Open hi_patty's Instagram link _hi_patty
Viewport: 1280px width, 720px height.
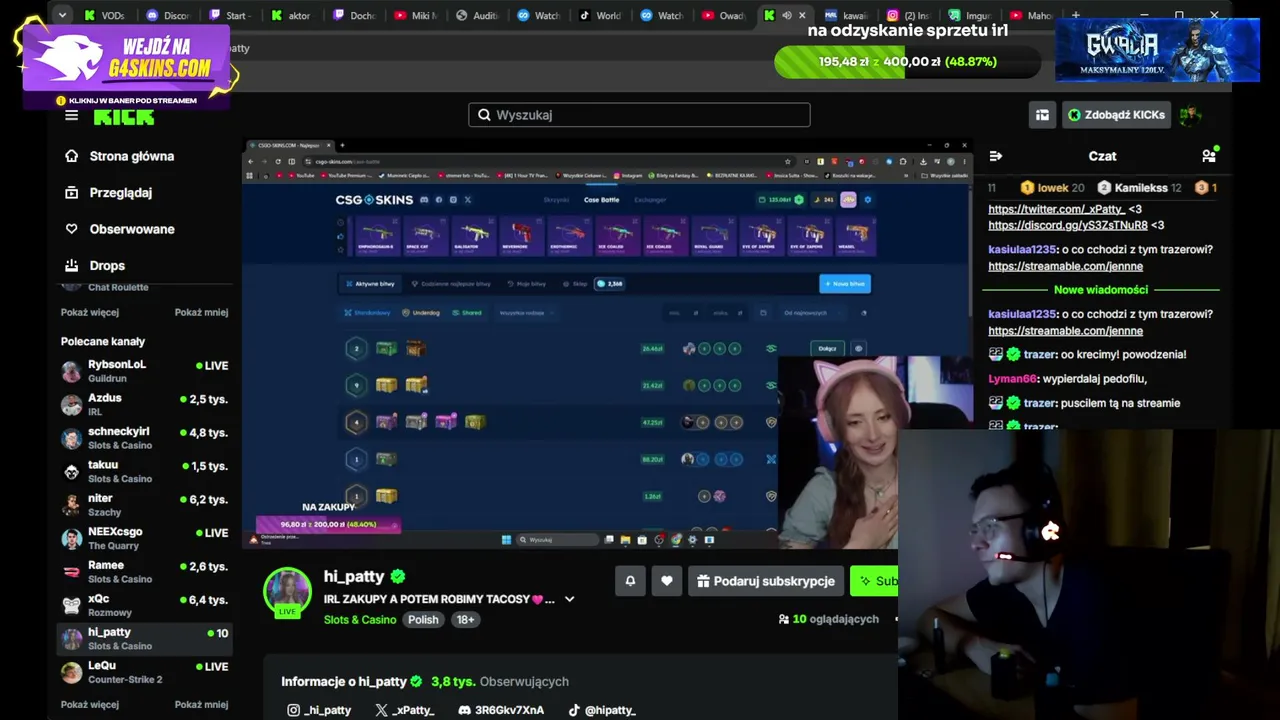[x=320, y=710]
